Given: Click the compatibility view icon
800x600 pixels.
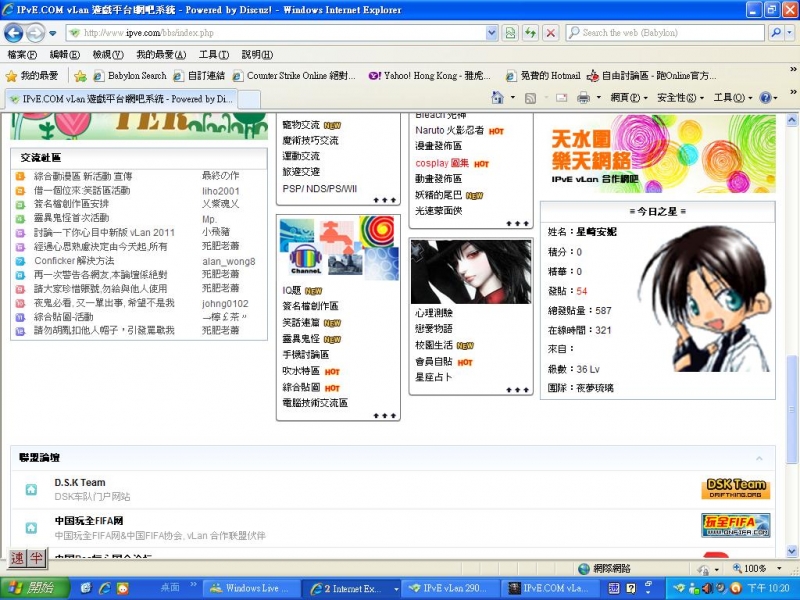Looking at the screenshot, I should click(510, 33).
